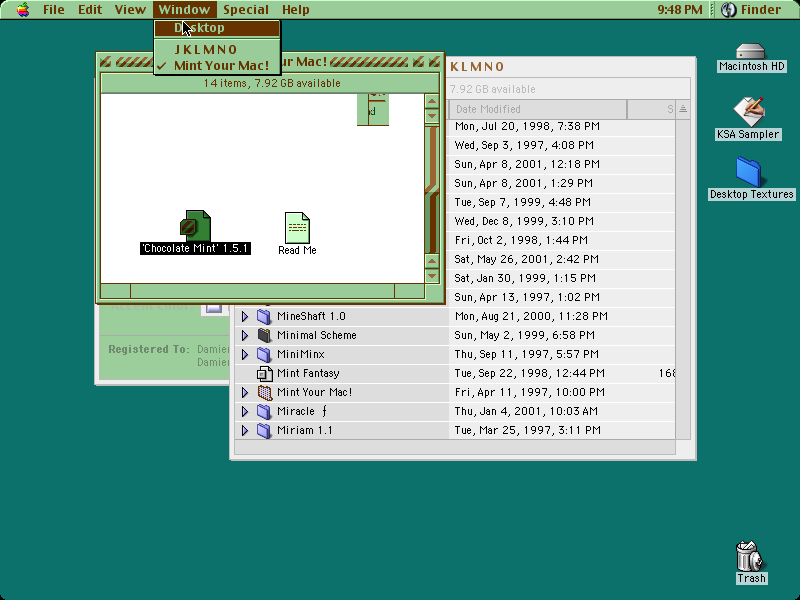Expand the Mint Your Mac! folder row
Viewport: 800px width, 600px height.
pos(245,392)
